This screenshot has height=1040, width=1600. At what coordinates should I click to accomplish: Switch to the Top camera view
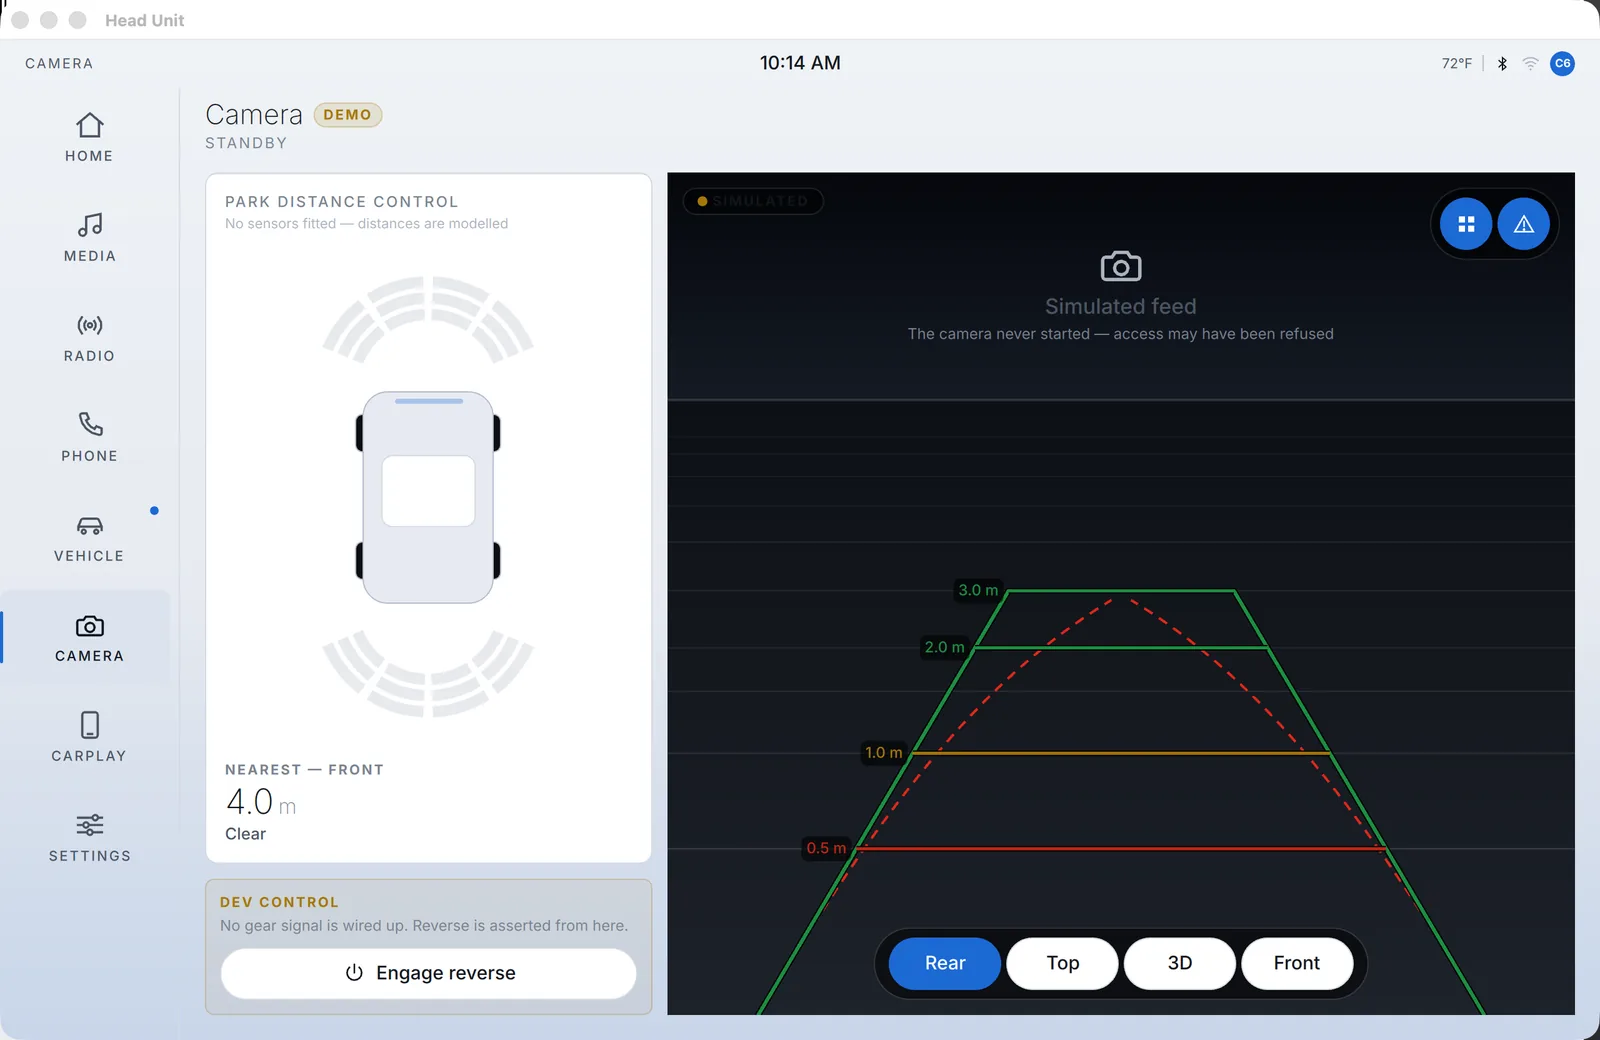coord(1062,963)
